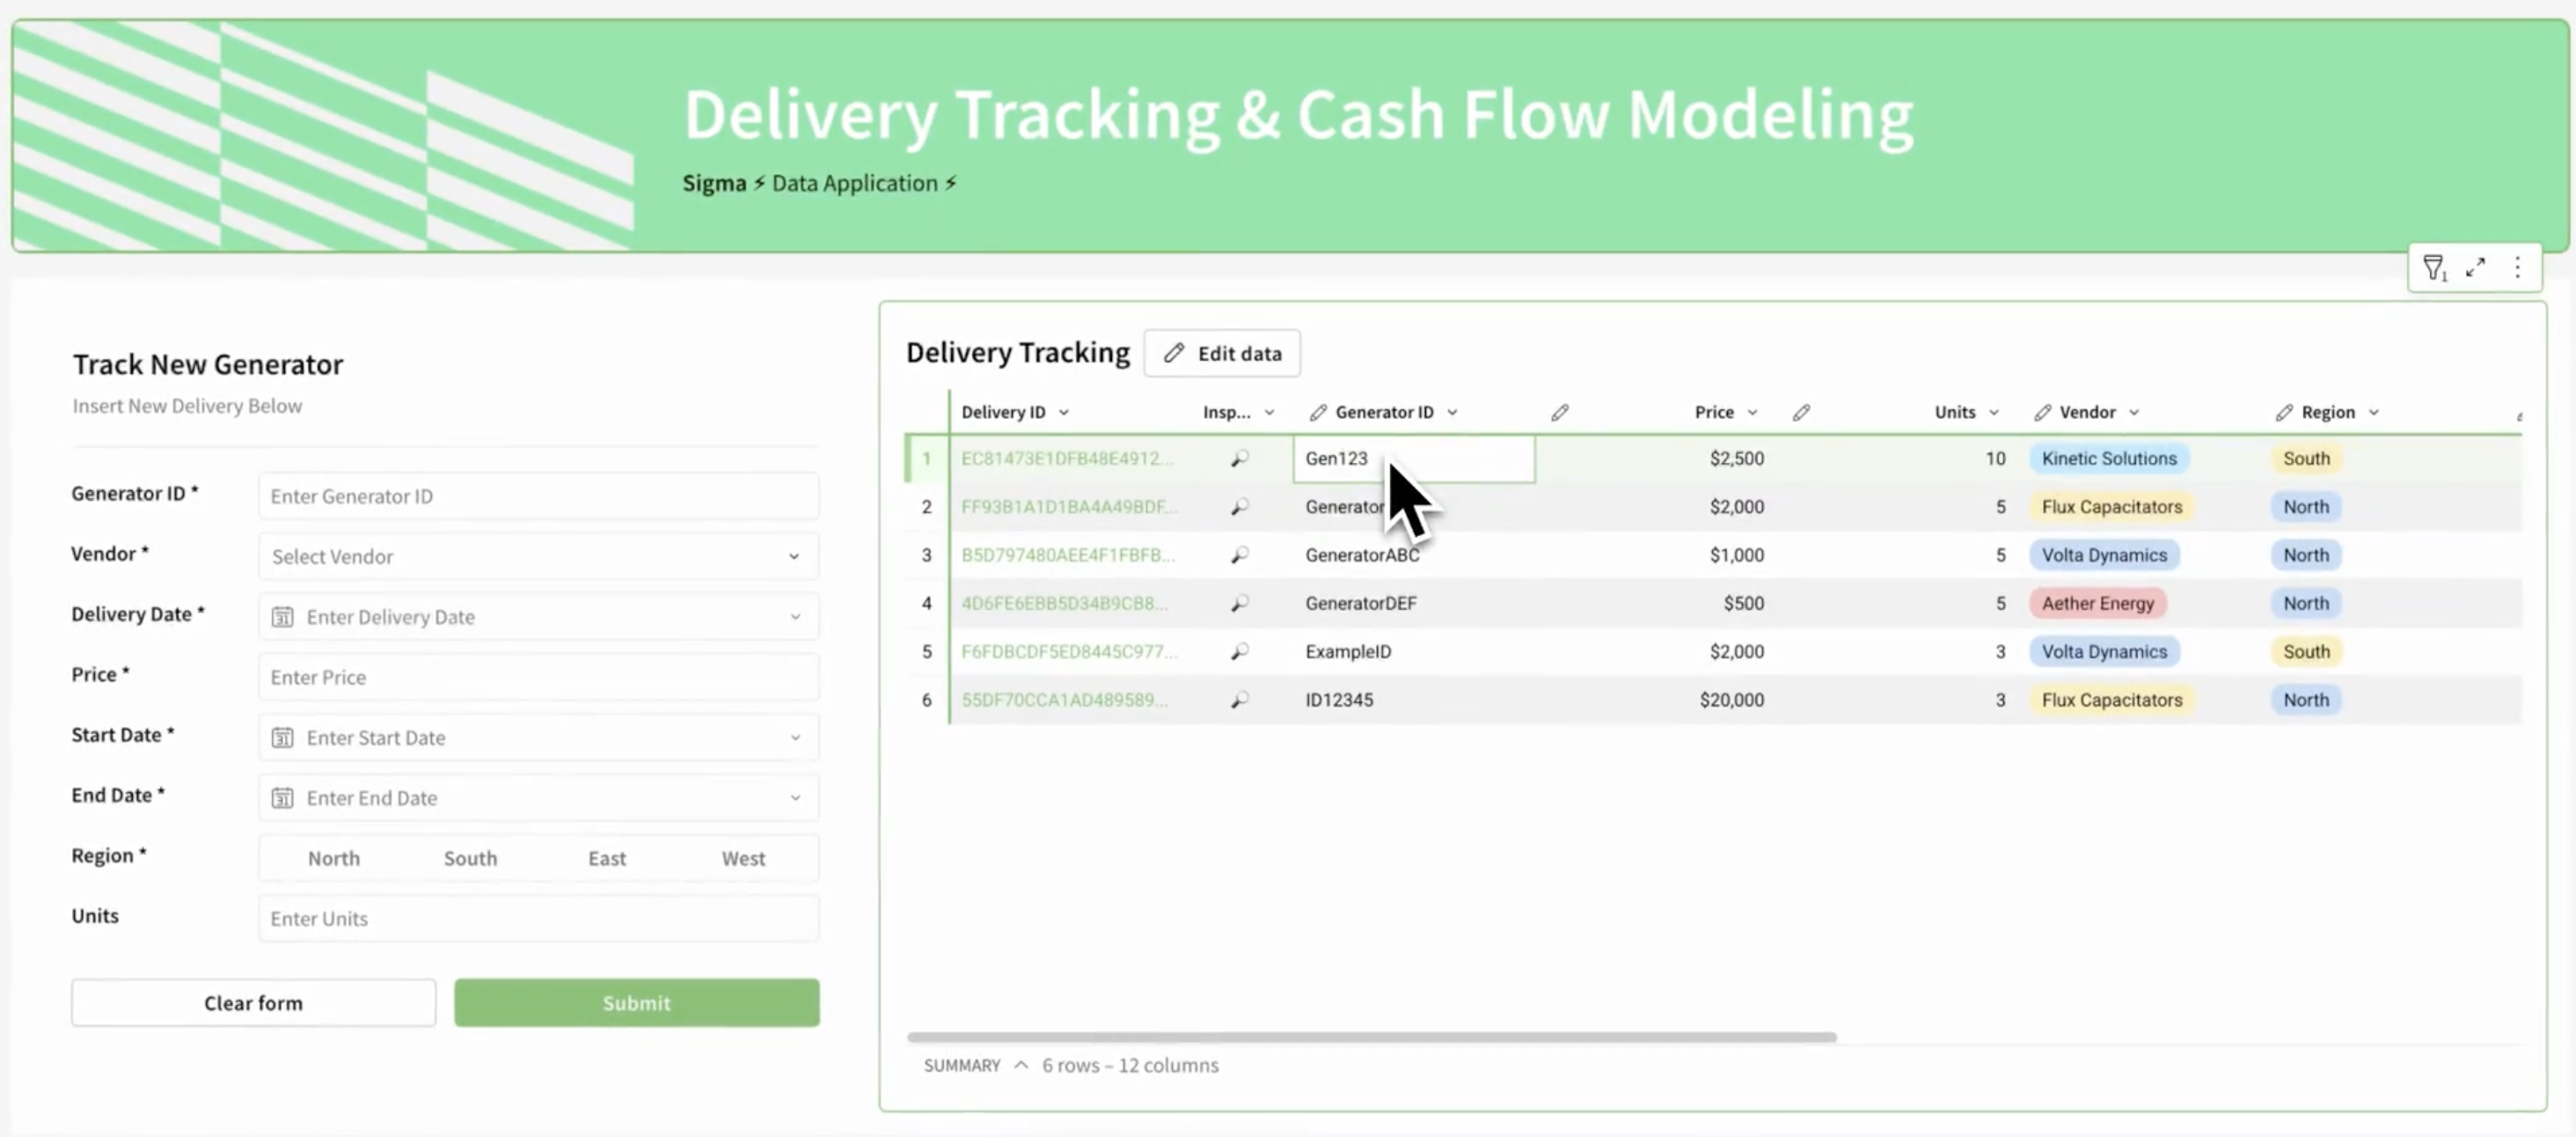Viewport: 2576px width, 1137px height.
Task: Click the filter icon above the table
Action: click(2433, 267)
